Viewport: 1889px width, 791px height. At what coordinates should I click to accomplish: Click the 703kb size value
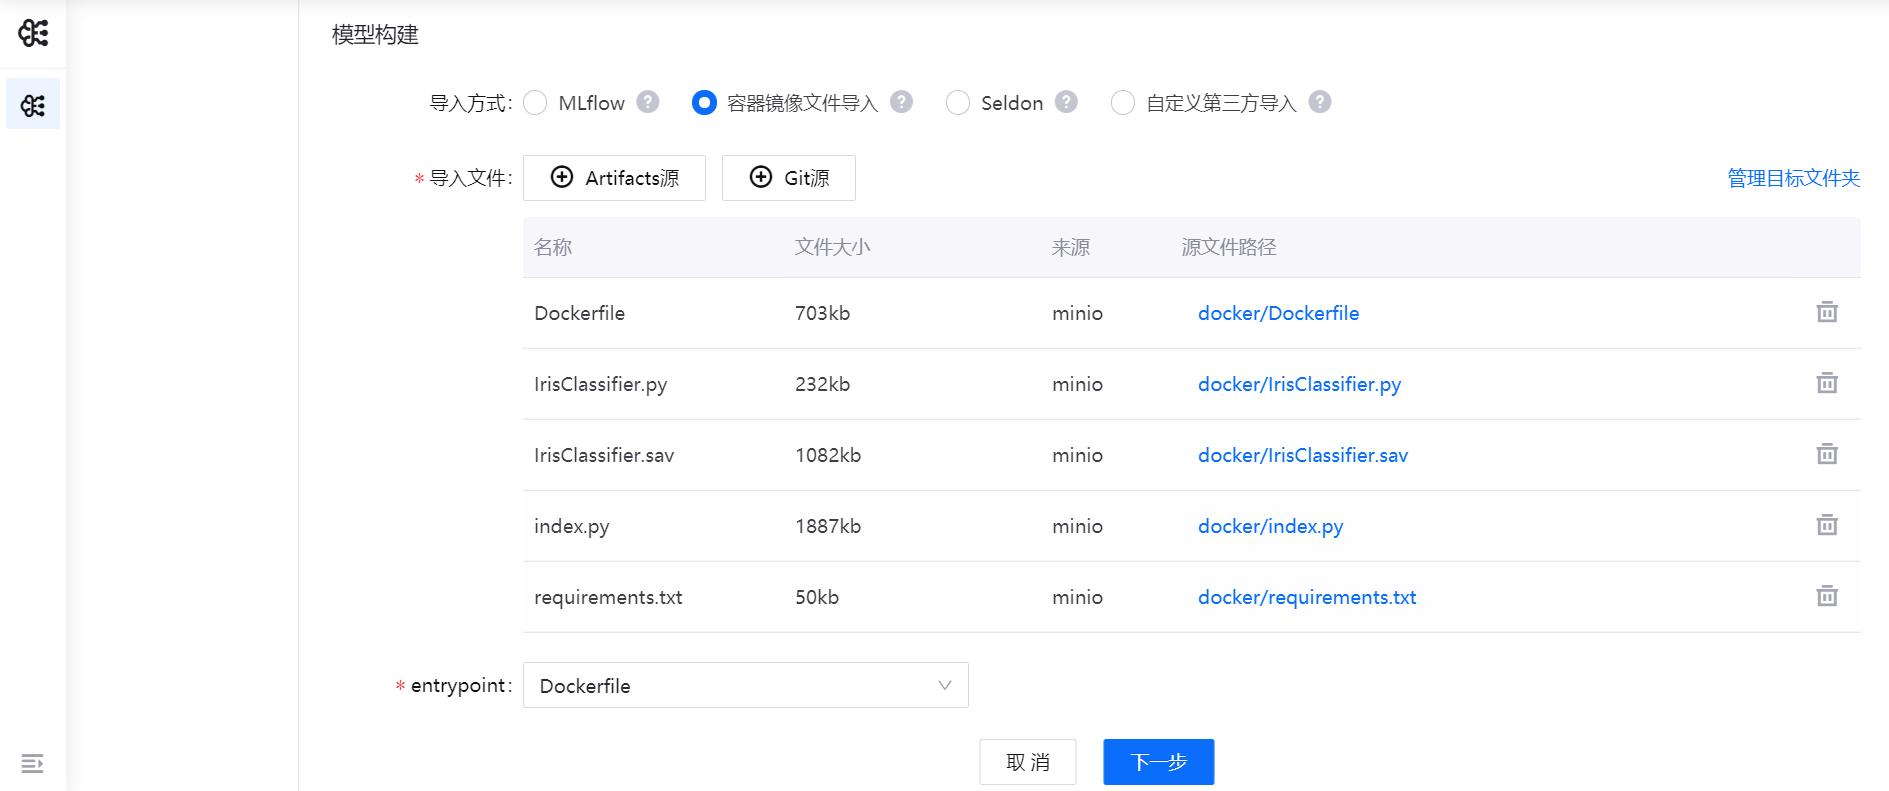pyautogui.click(x=823, y=313)
